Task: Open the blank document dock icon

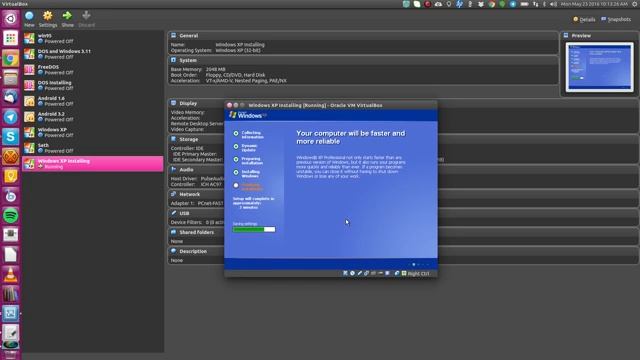Action: (x=10, y=255)
